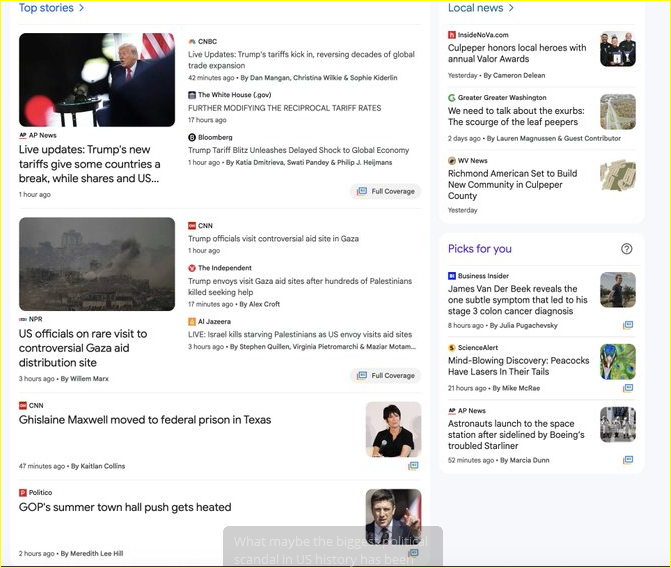Open Al Jazeera LIVE Israel kills starving Palestinians
The height and width of the screenshot is (568, 671).
click(x=300, y=334)
